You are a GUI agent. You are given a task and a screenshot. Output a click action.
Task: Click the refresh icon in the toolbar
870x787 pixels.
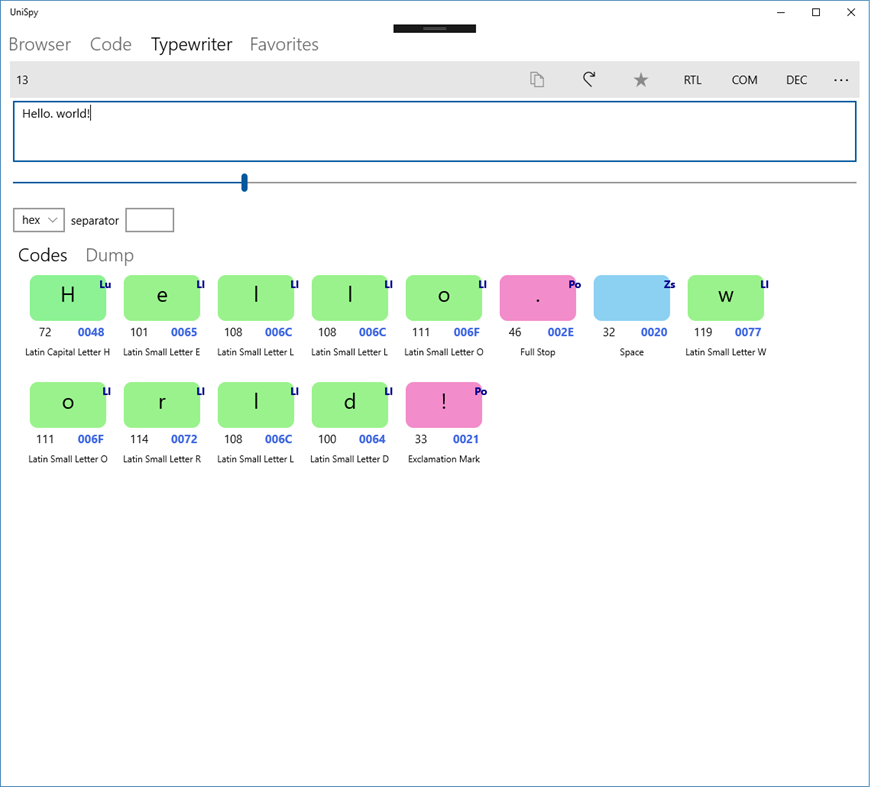click(589, 80)
